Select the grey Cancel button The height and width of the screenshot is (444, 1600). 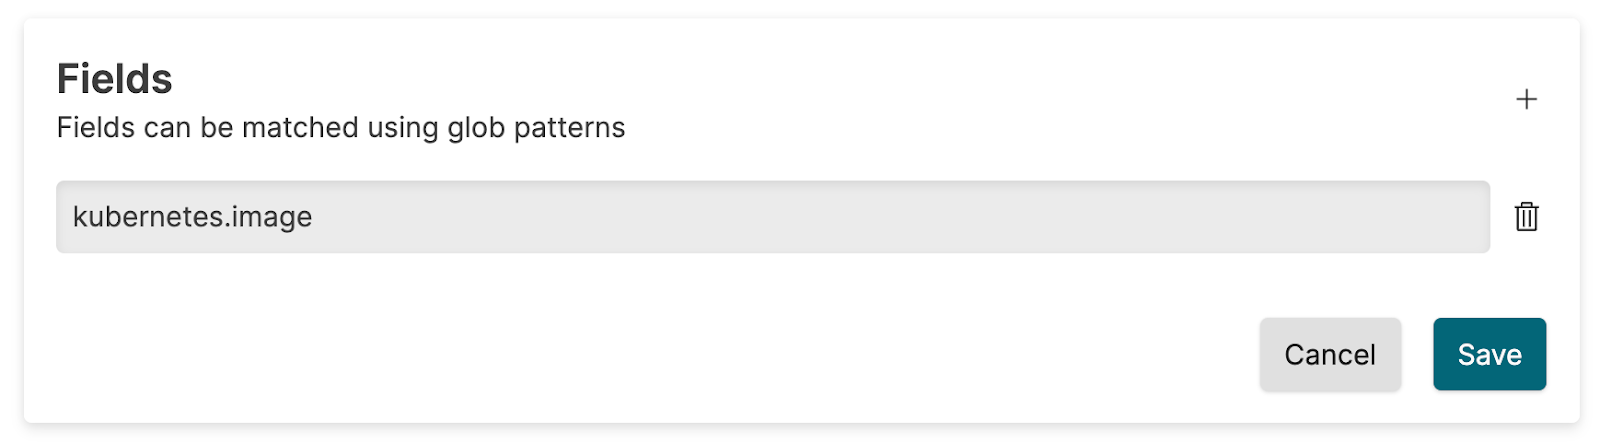pyautogui.click(x=1330, y=354)
